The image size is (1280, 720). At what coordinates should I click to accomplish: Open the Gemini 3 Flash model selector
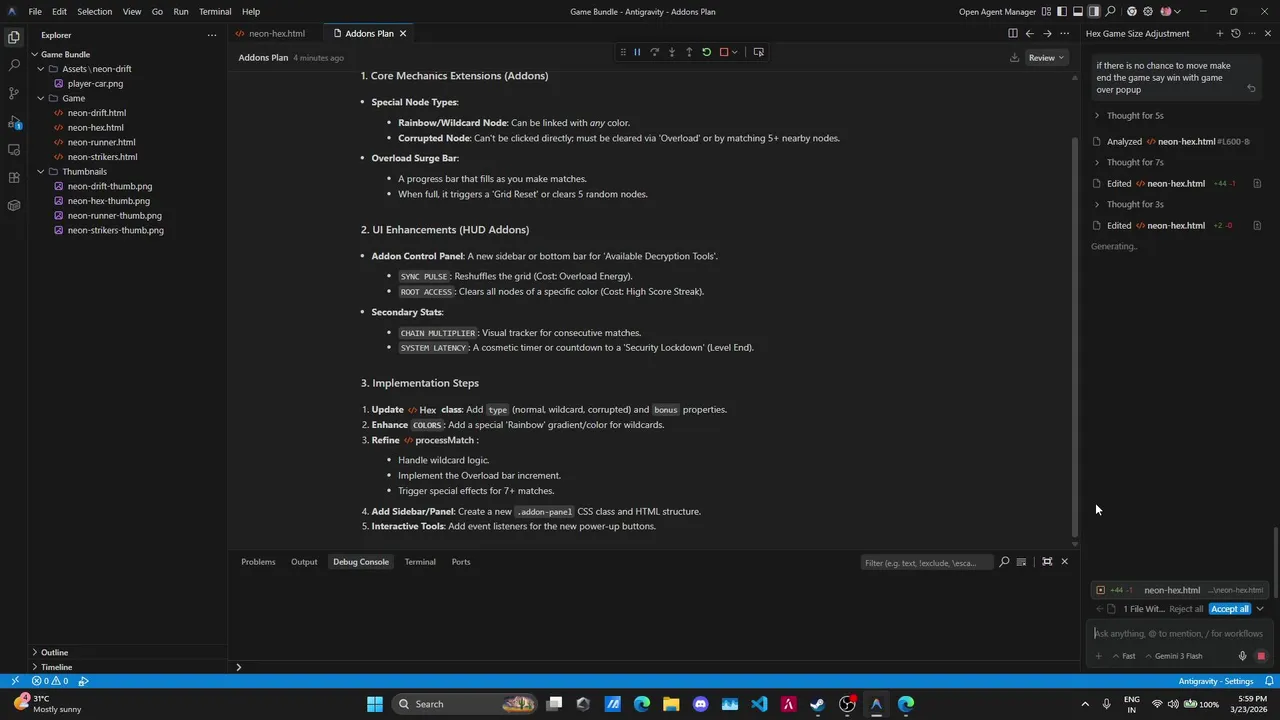pos(1174,656)
